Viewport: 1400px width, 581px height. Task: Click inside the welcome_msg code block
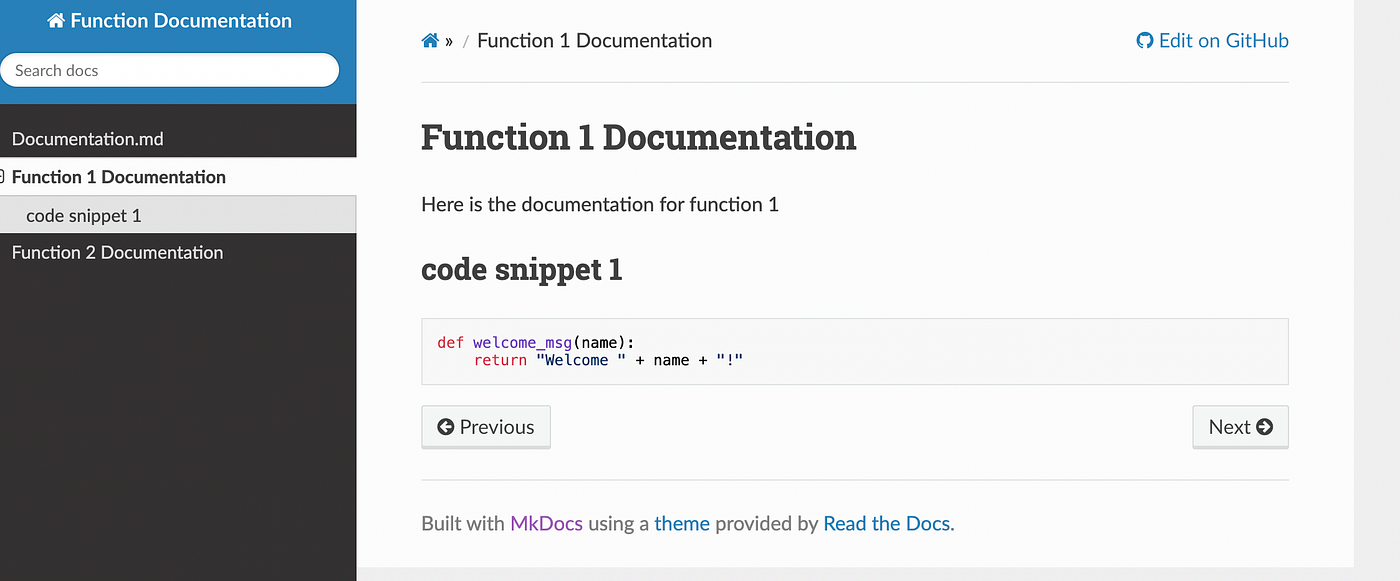[x=855, y=351]
